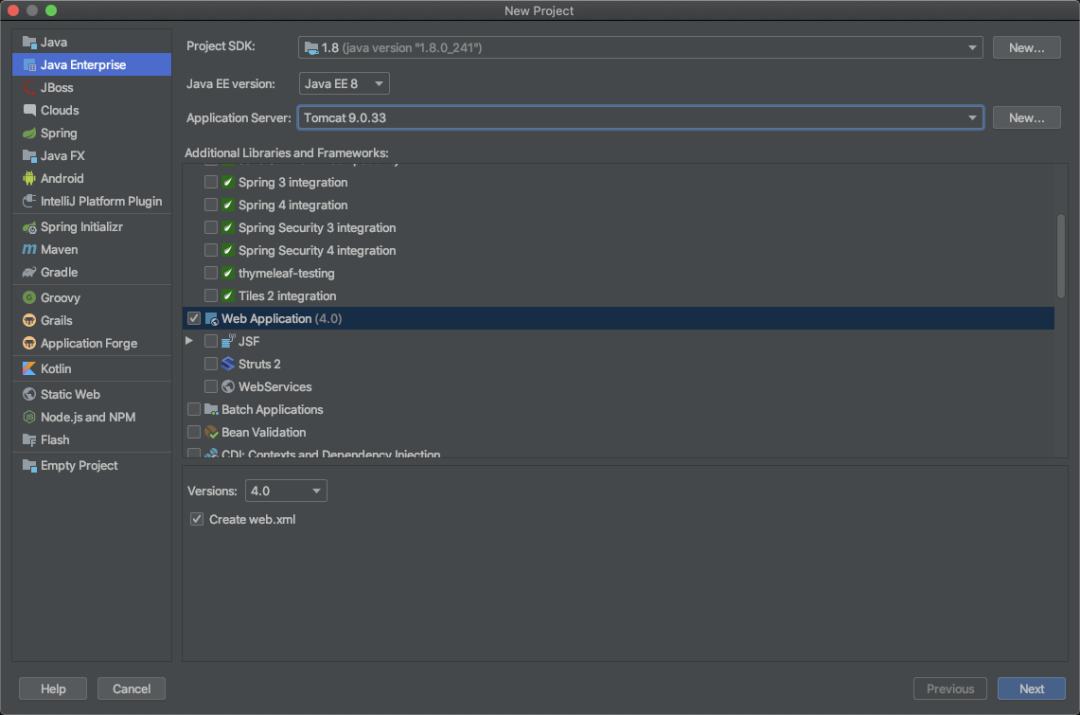Click the Next button

click(x=1031, y=689)
